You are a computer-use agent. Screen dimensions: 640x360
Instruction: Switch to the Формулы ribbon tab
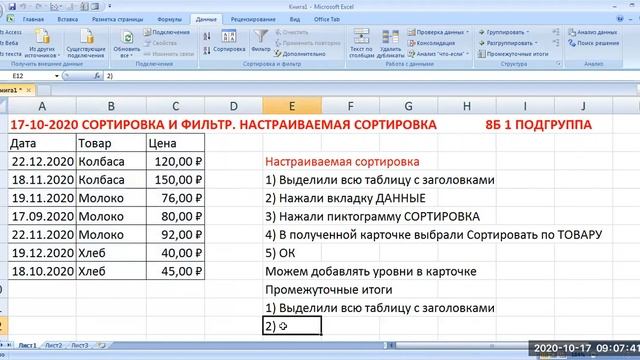coord(169,19)
